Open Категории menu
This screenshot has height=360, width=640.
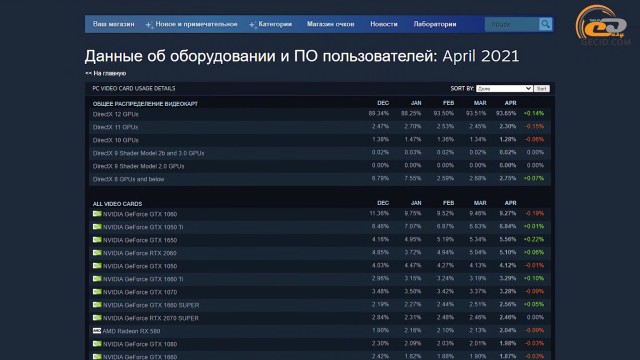275,24
